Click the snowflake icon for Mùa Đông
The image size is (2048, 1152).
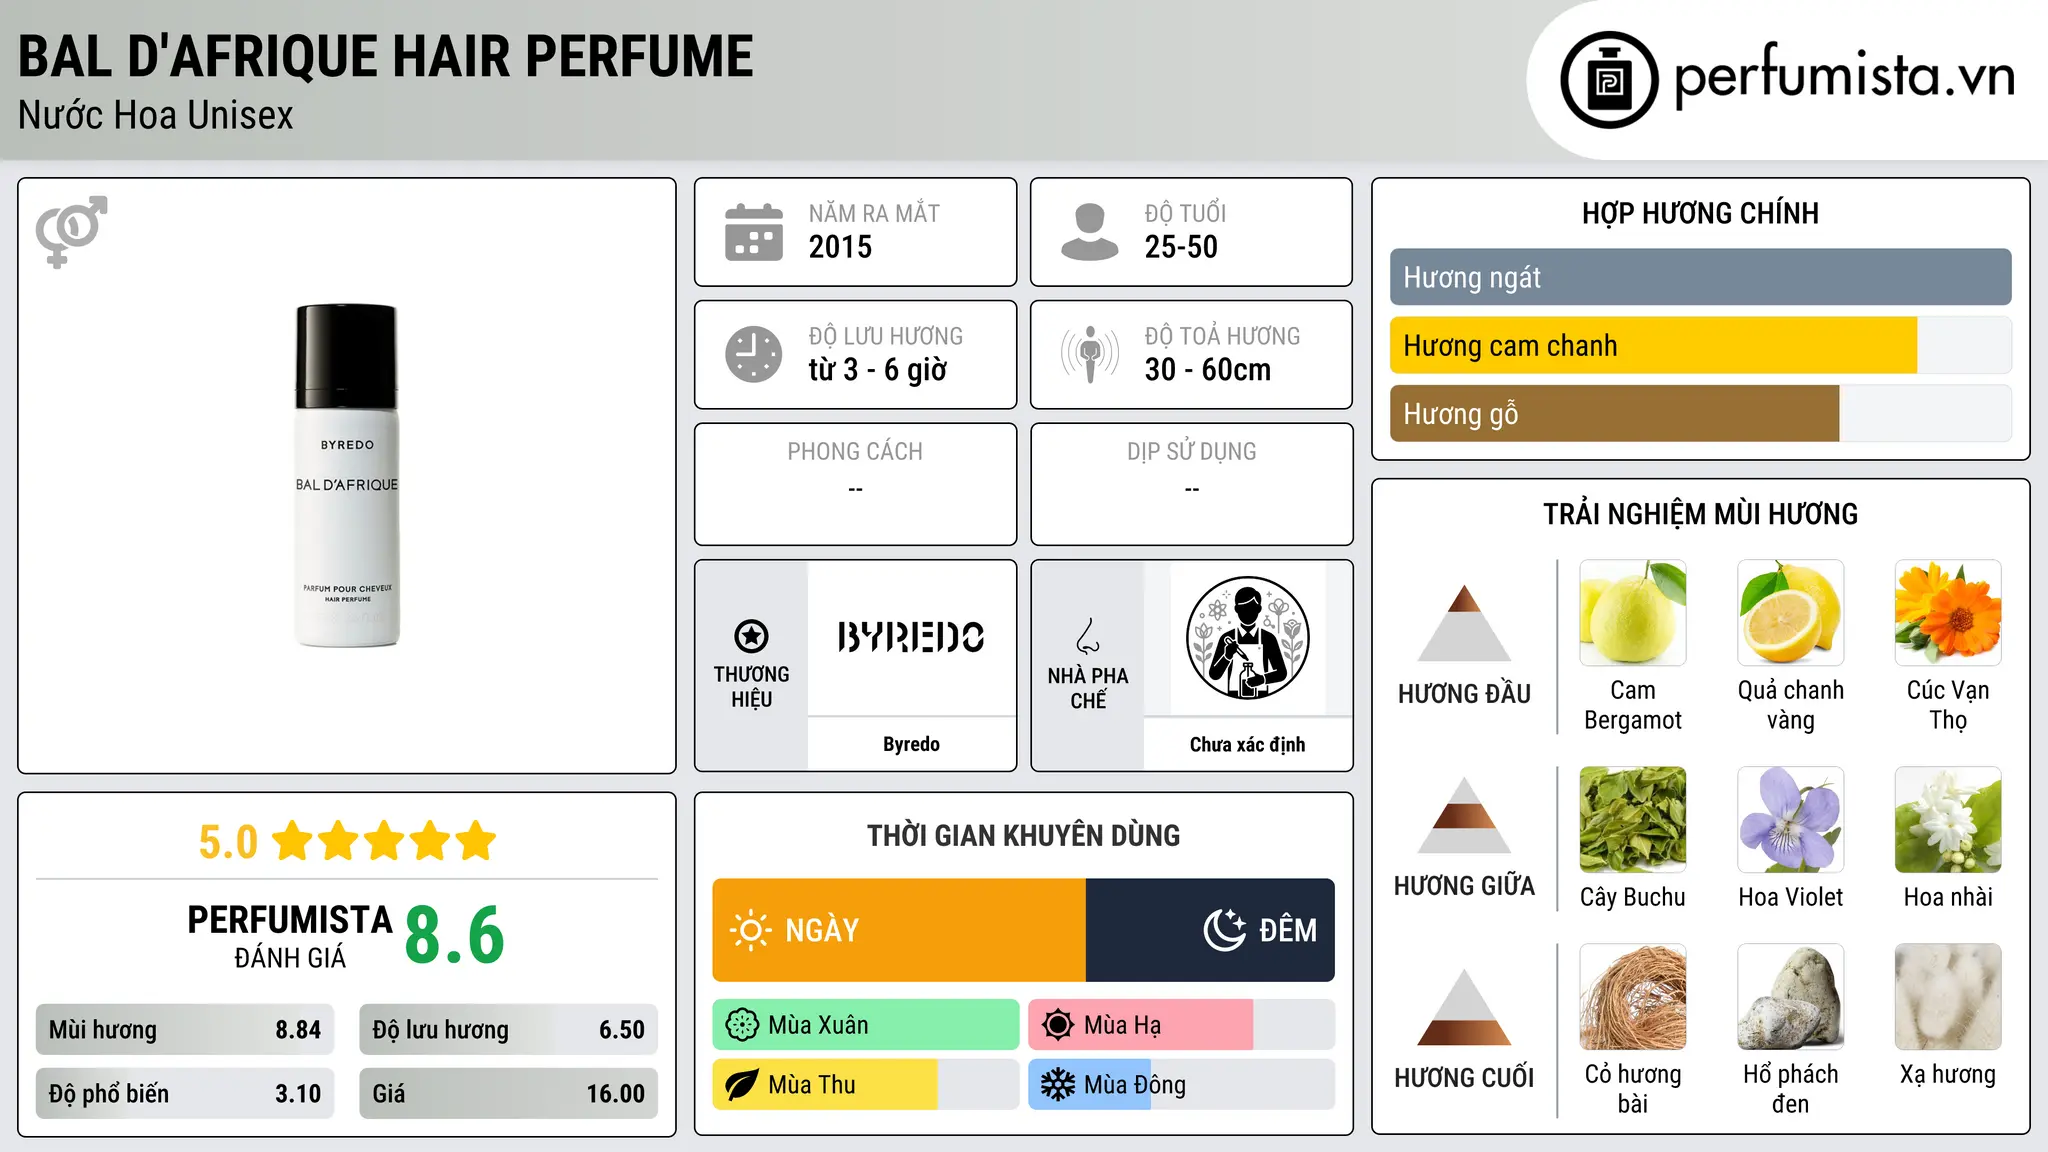(1058, 1085)
